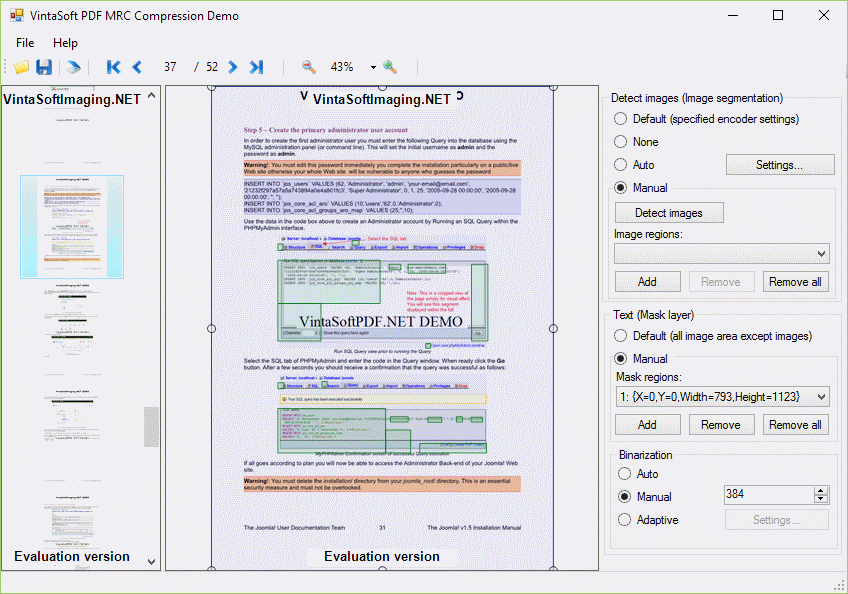This screenshot has height=594, width=848.
Task: Go to the next page
Action: click(x=233, y=67)
